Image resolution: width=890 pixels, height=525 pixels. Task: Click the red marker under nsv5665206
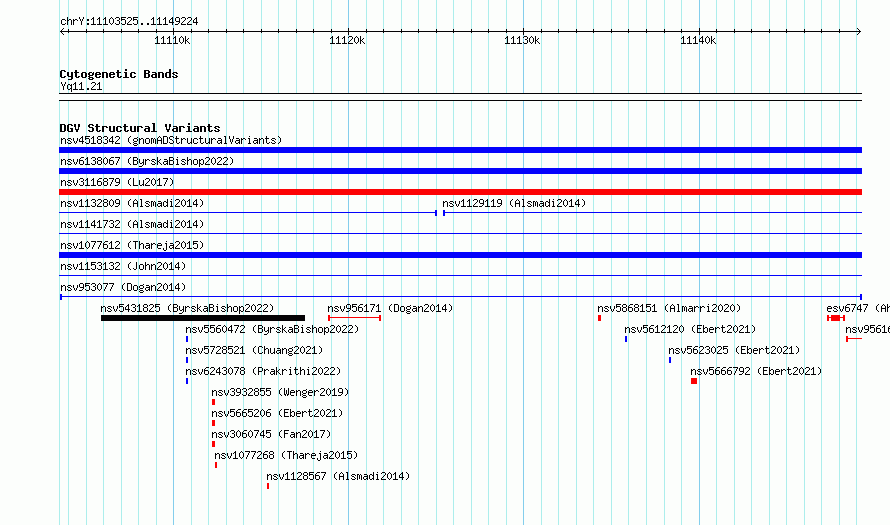213,423
